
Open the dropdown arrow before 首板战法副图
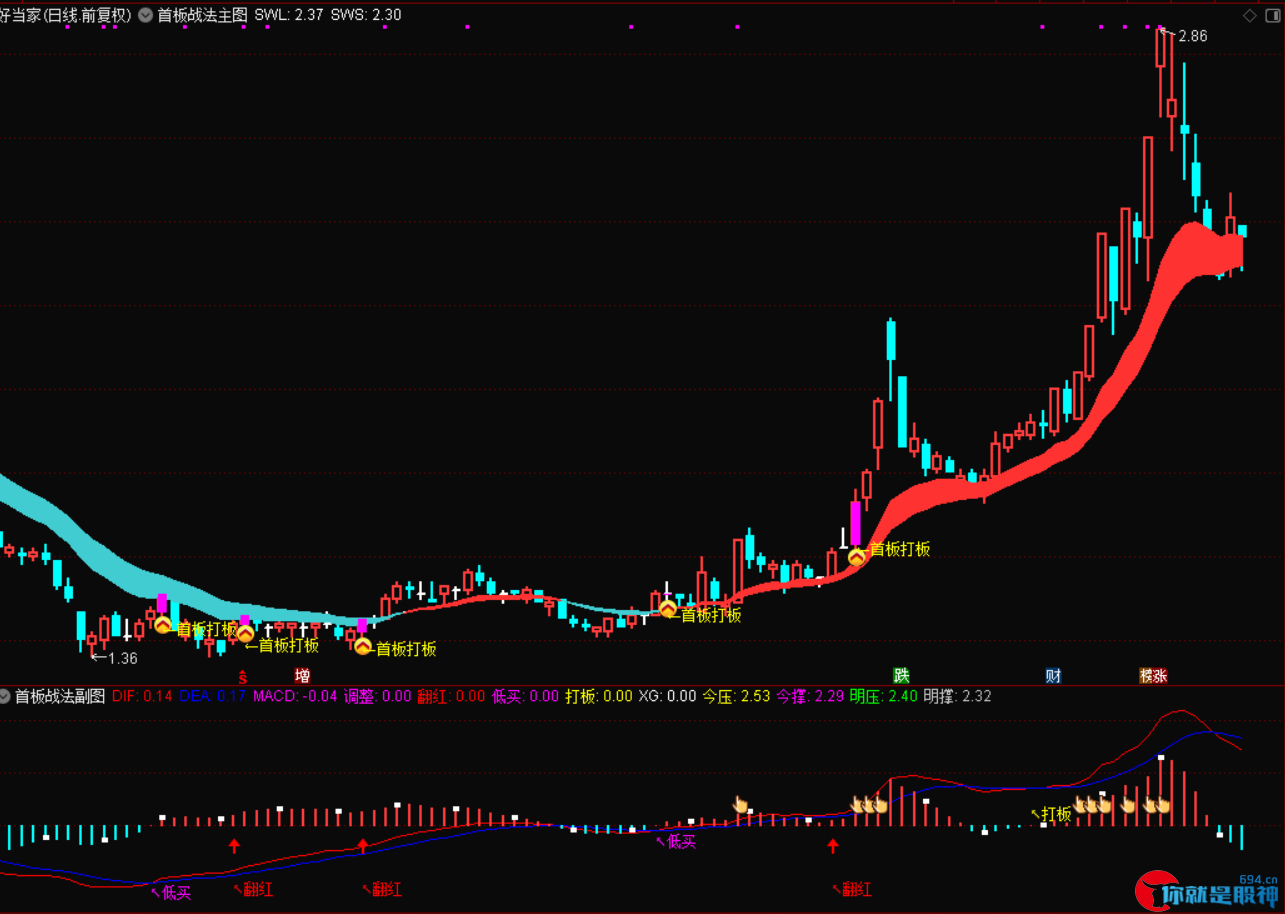click(x=4, y=696)
